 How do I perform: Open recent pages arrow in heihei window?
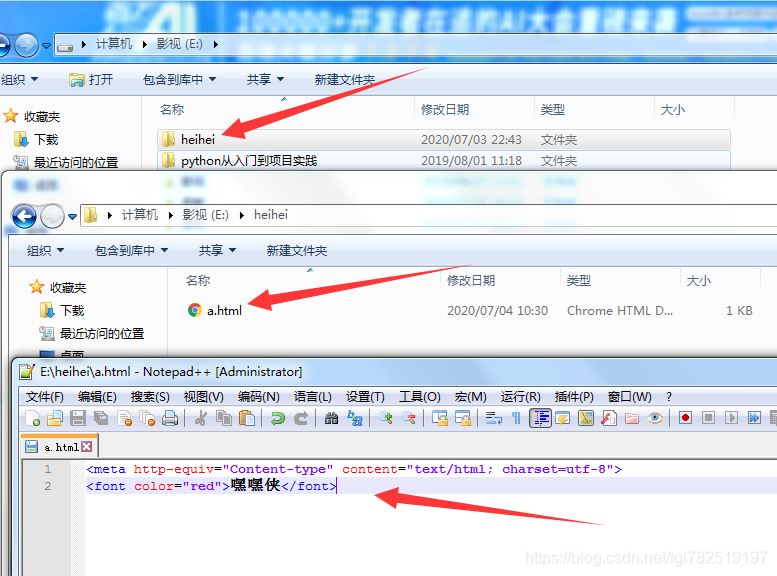pyautogui.click(x=72, y=216)
